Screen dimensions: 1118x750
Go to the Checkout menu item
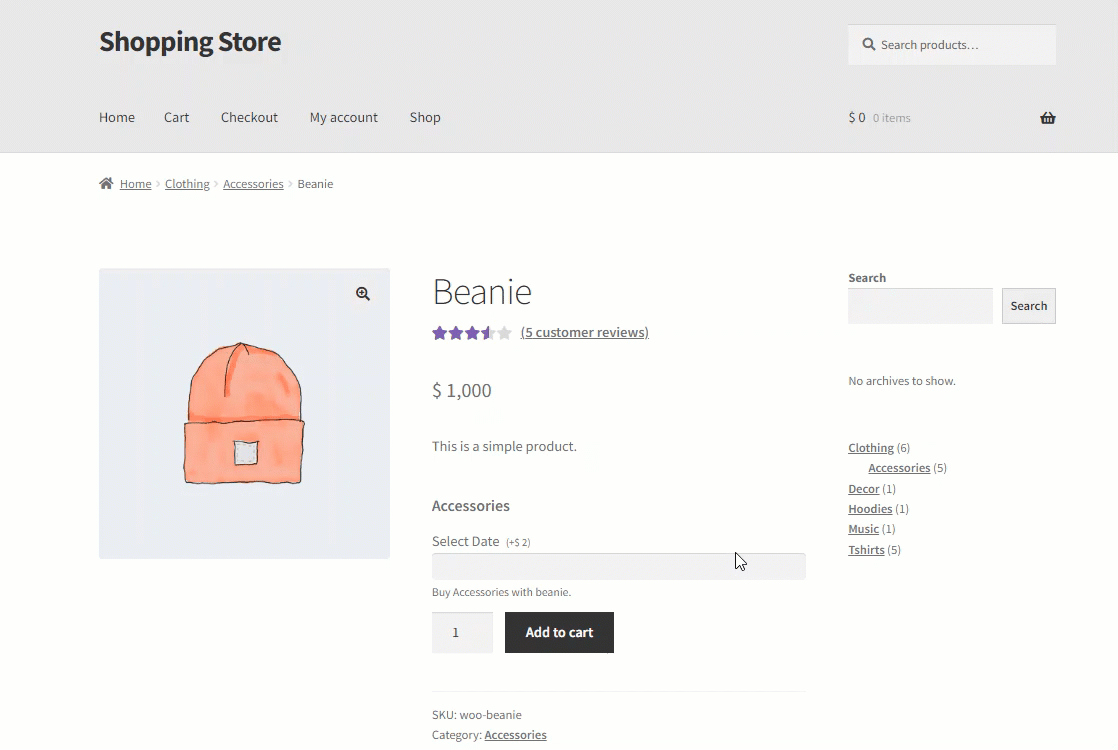(x=249, y=118)
